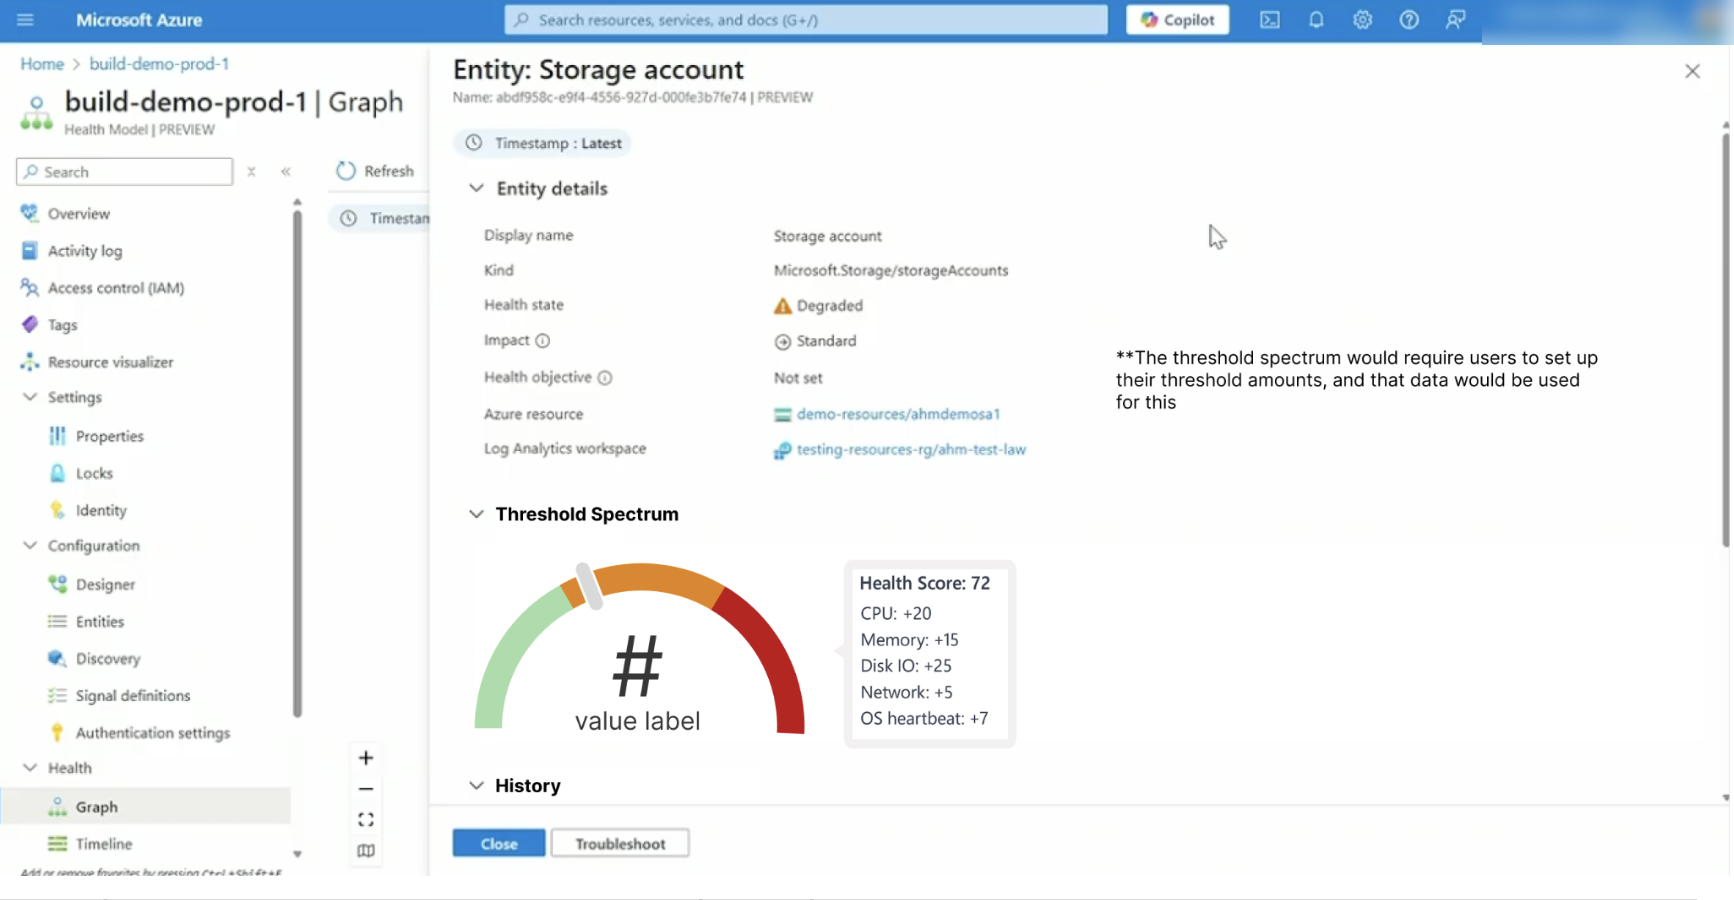Image resolution: width=1734 pixels, height=900 pixels.
Task: Toggle the graph minimap icon
Action: (366, 851)
